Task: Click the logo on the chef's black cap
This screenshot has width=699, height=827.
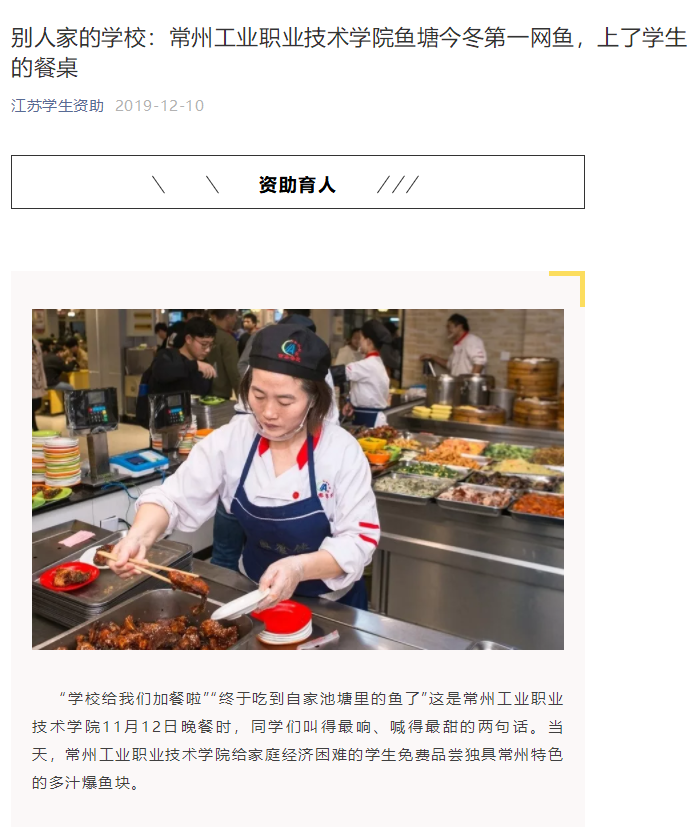Action: [291, 350]
